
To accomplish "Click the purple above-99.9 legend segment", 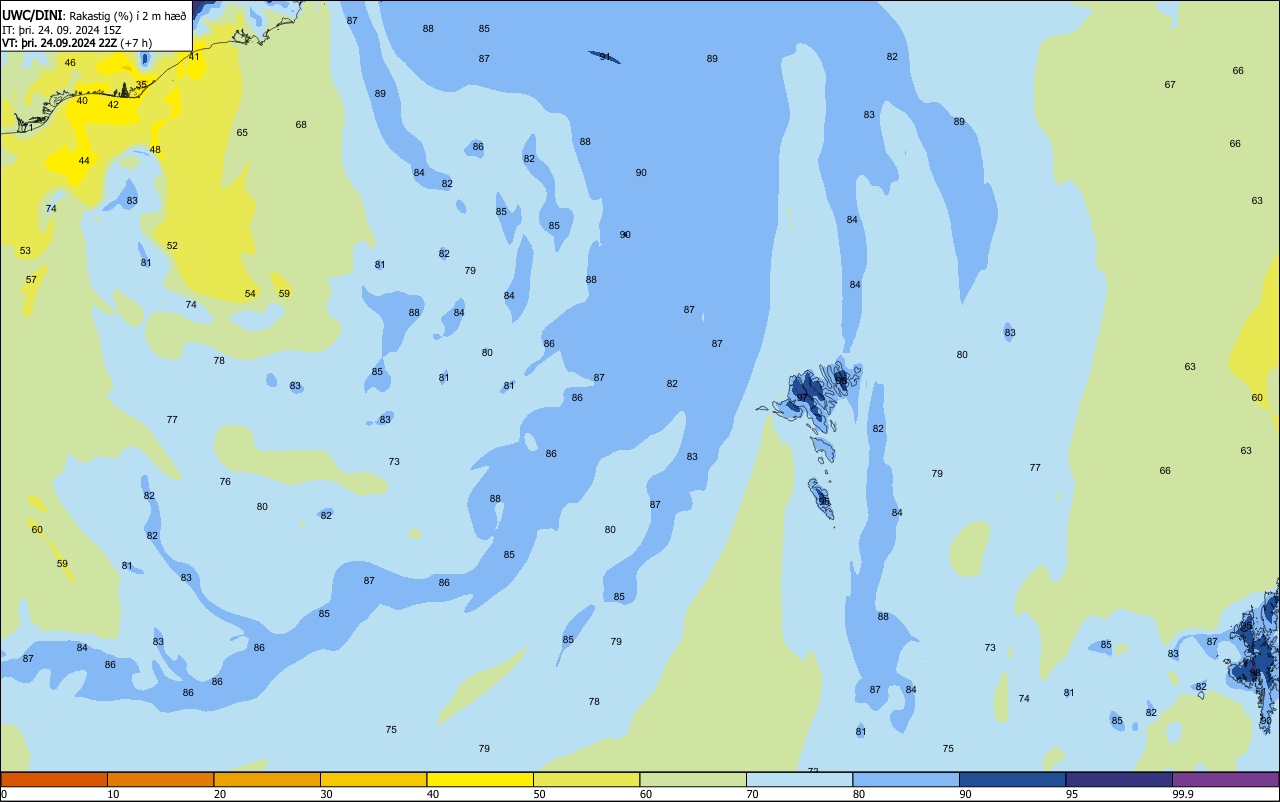I will [x=1225, y=779].
